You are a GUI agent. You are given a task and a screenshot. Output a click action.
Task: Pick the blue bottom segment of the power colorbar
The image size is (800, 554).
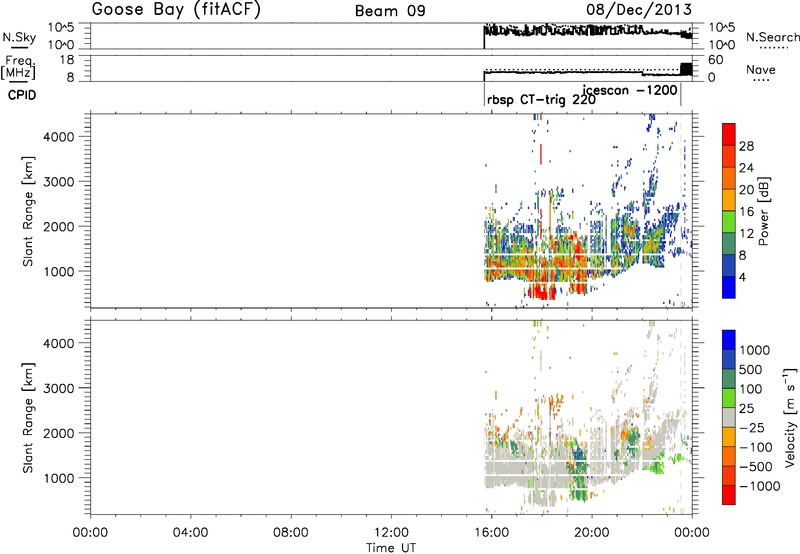click(x=729, y=287)
